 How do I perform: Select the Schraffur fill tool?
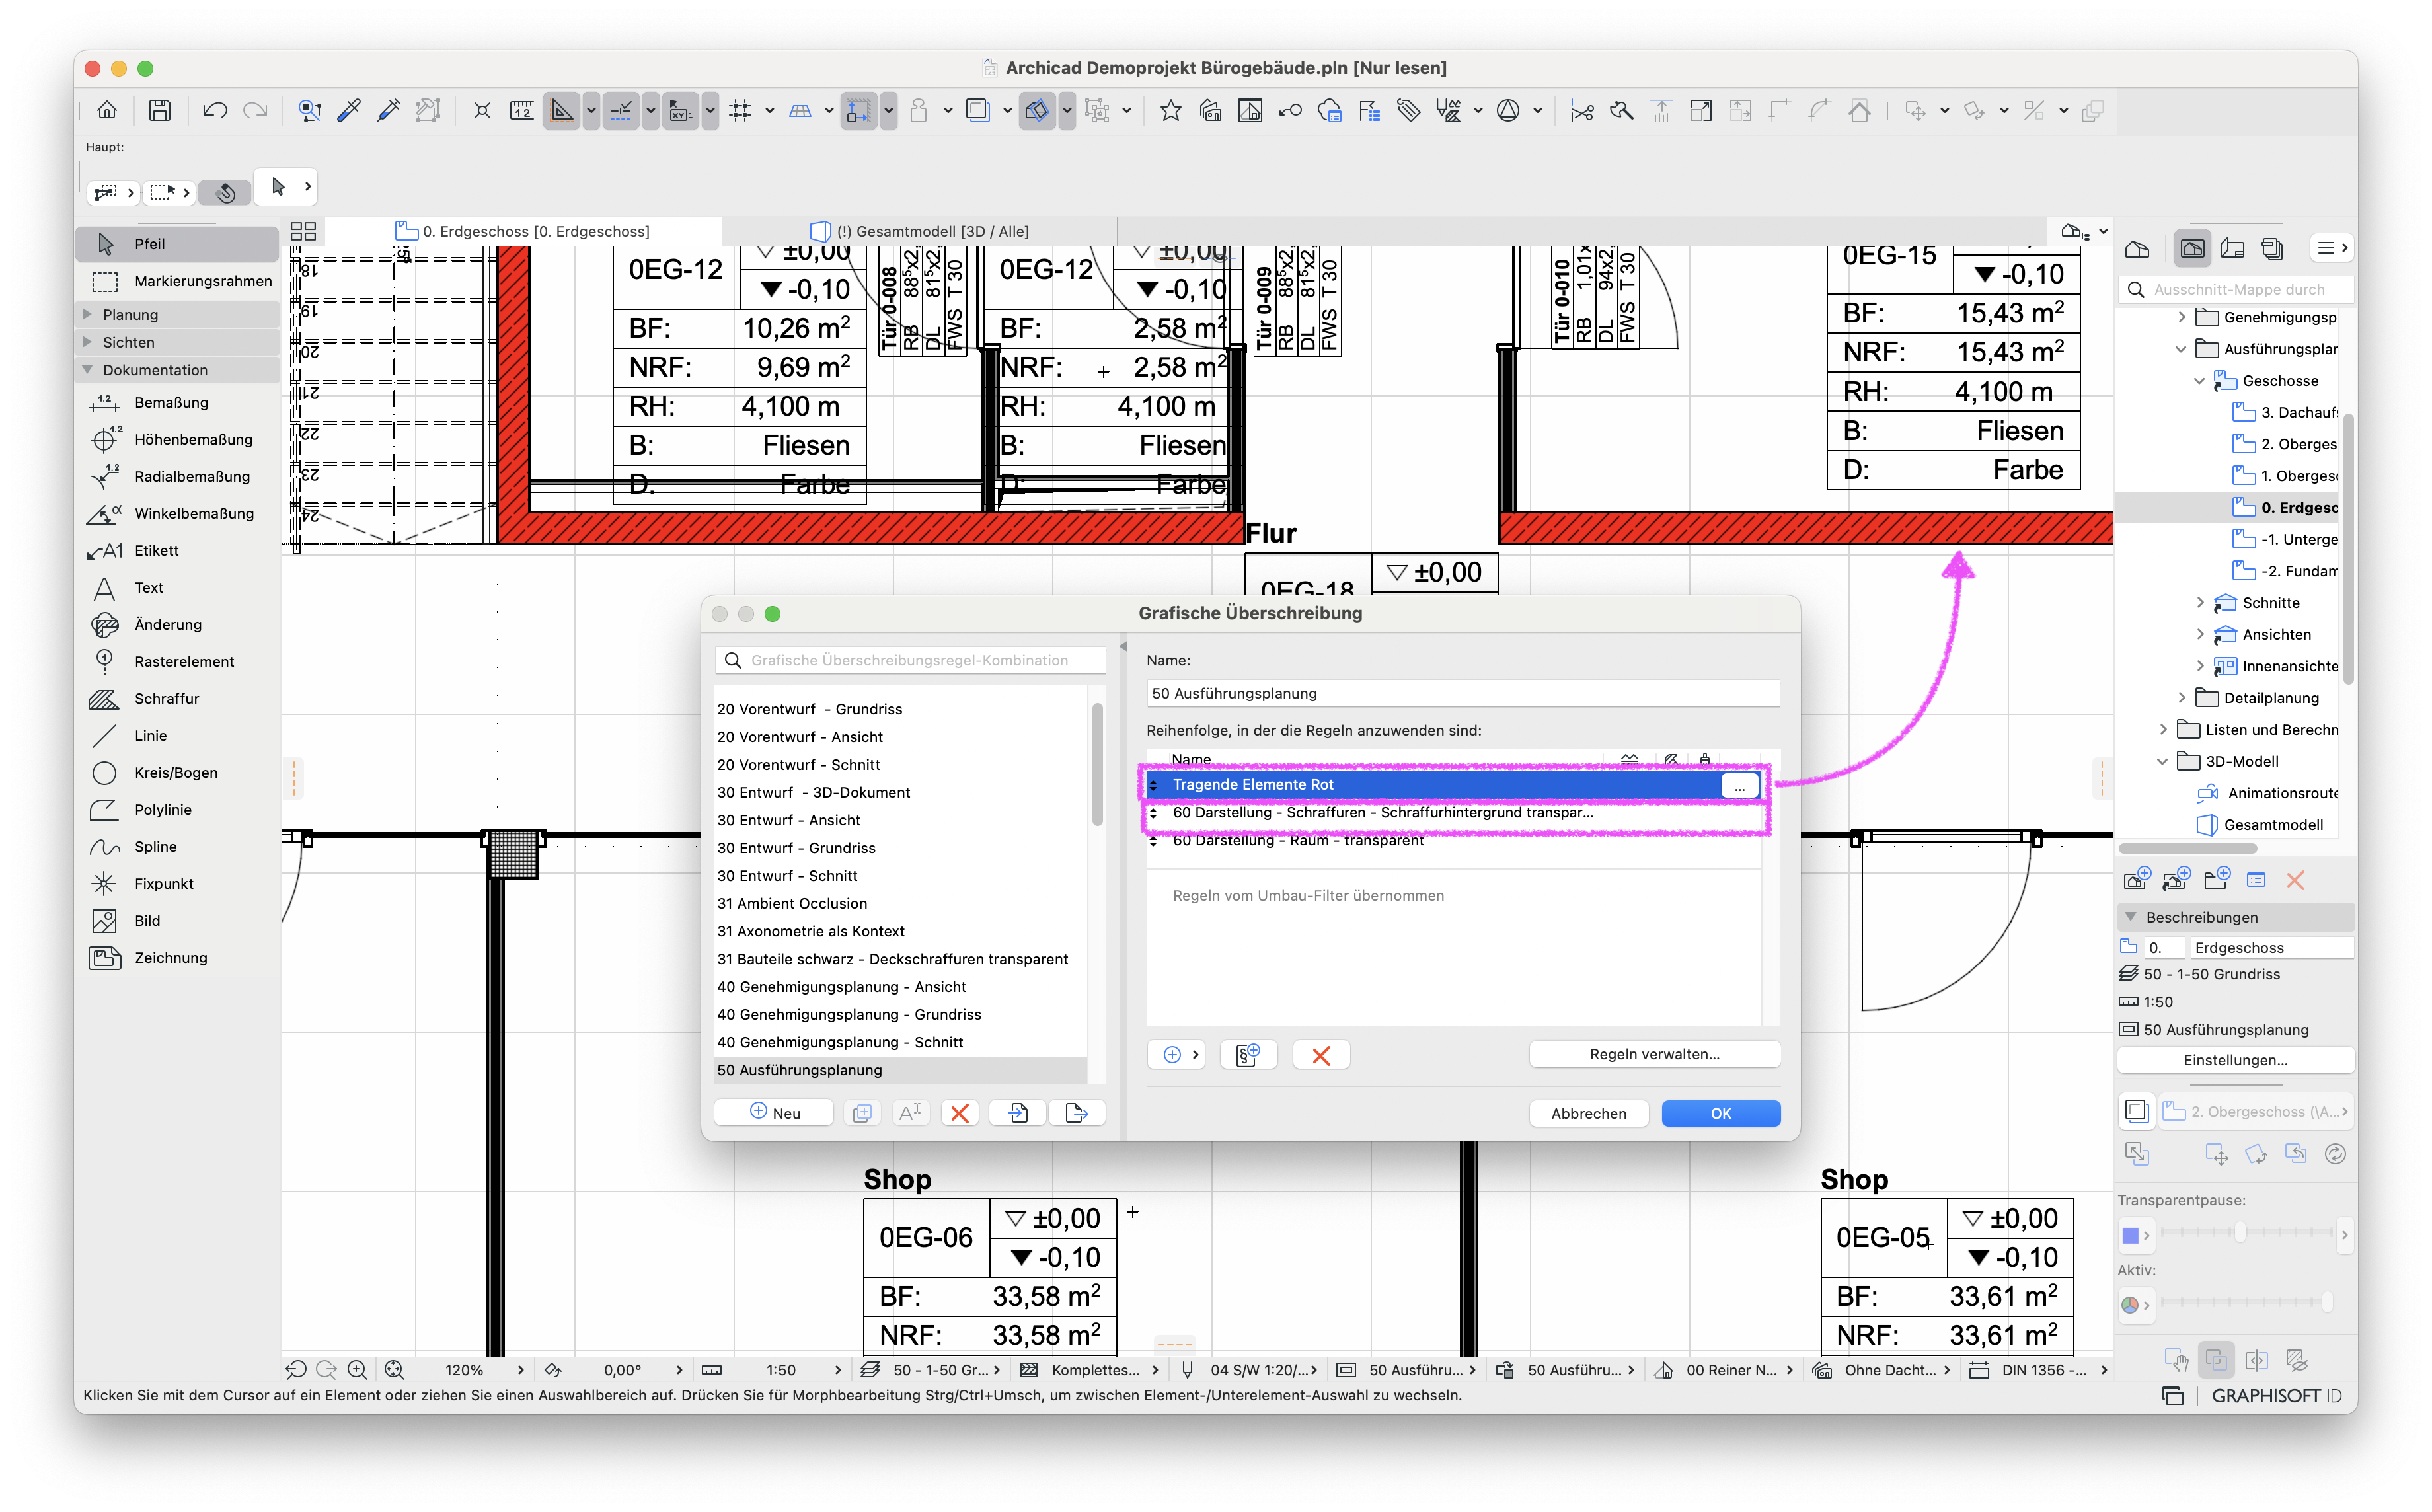click(x=177, y=698)
